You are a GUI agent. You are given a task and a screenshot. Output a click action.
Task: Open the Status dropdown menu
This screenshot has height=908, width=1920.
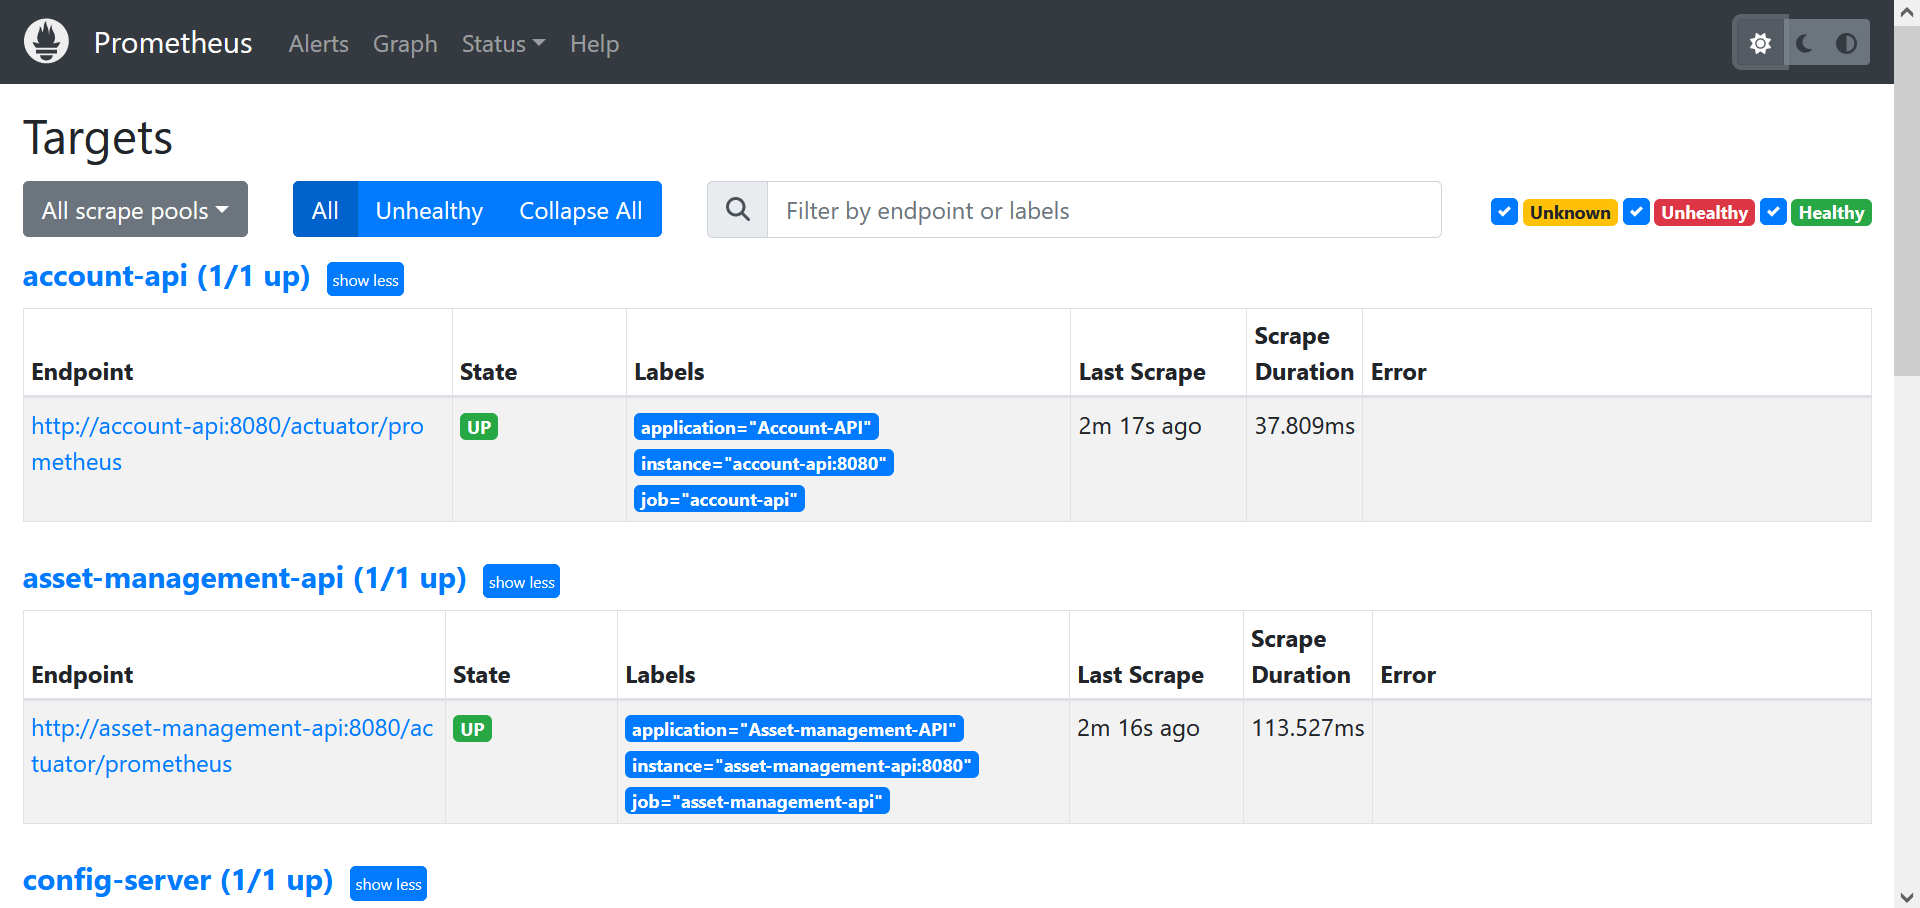pyautogui.click(x=503, y=44)
